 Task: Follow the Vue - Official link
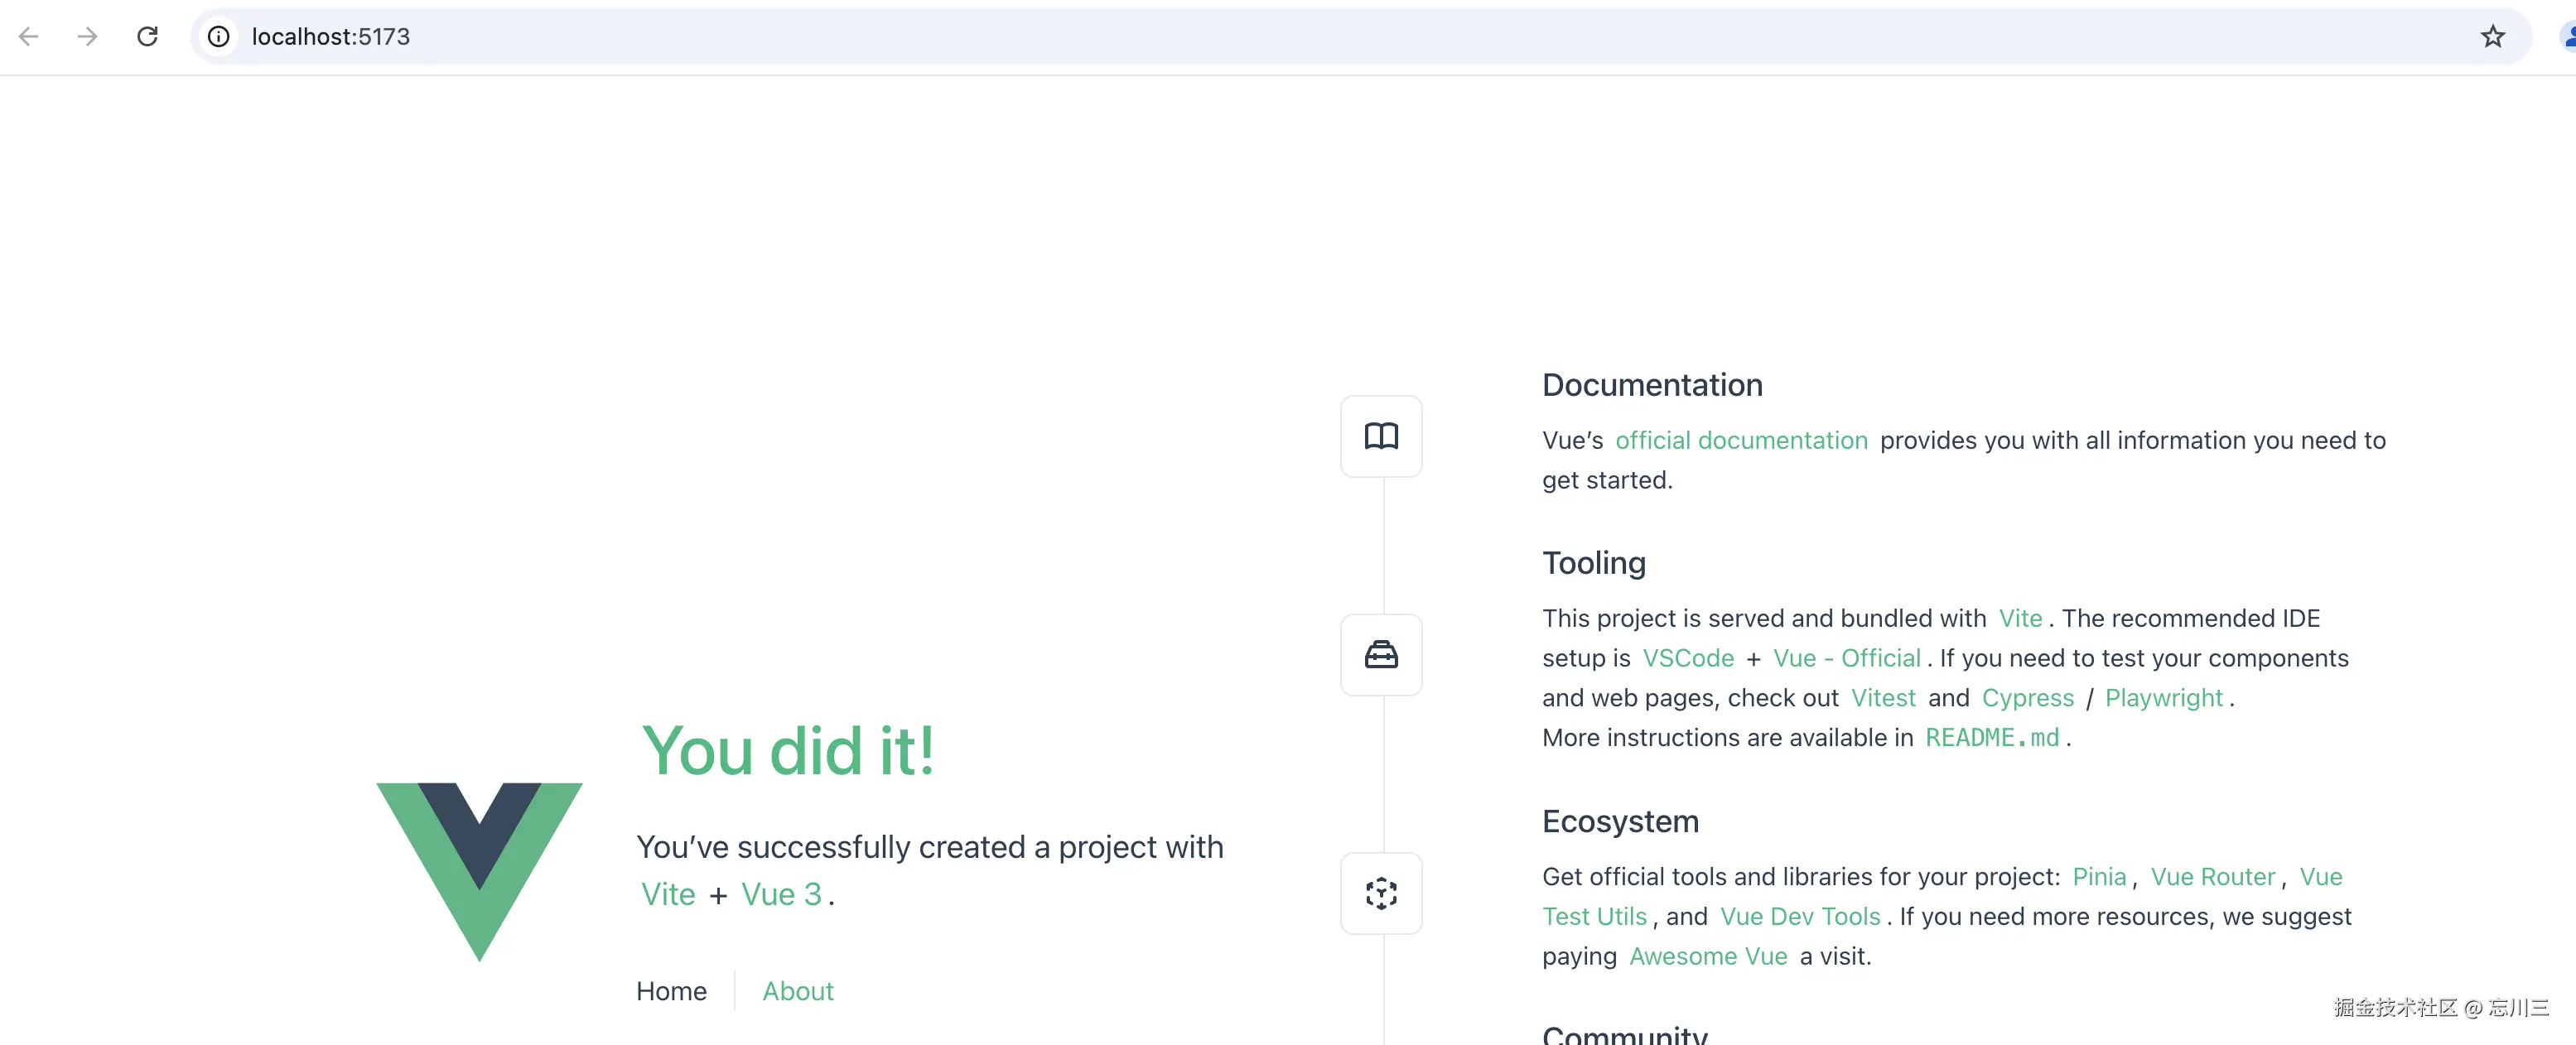[1846, 658]
